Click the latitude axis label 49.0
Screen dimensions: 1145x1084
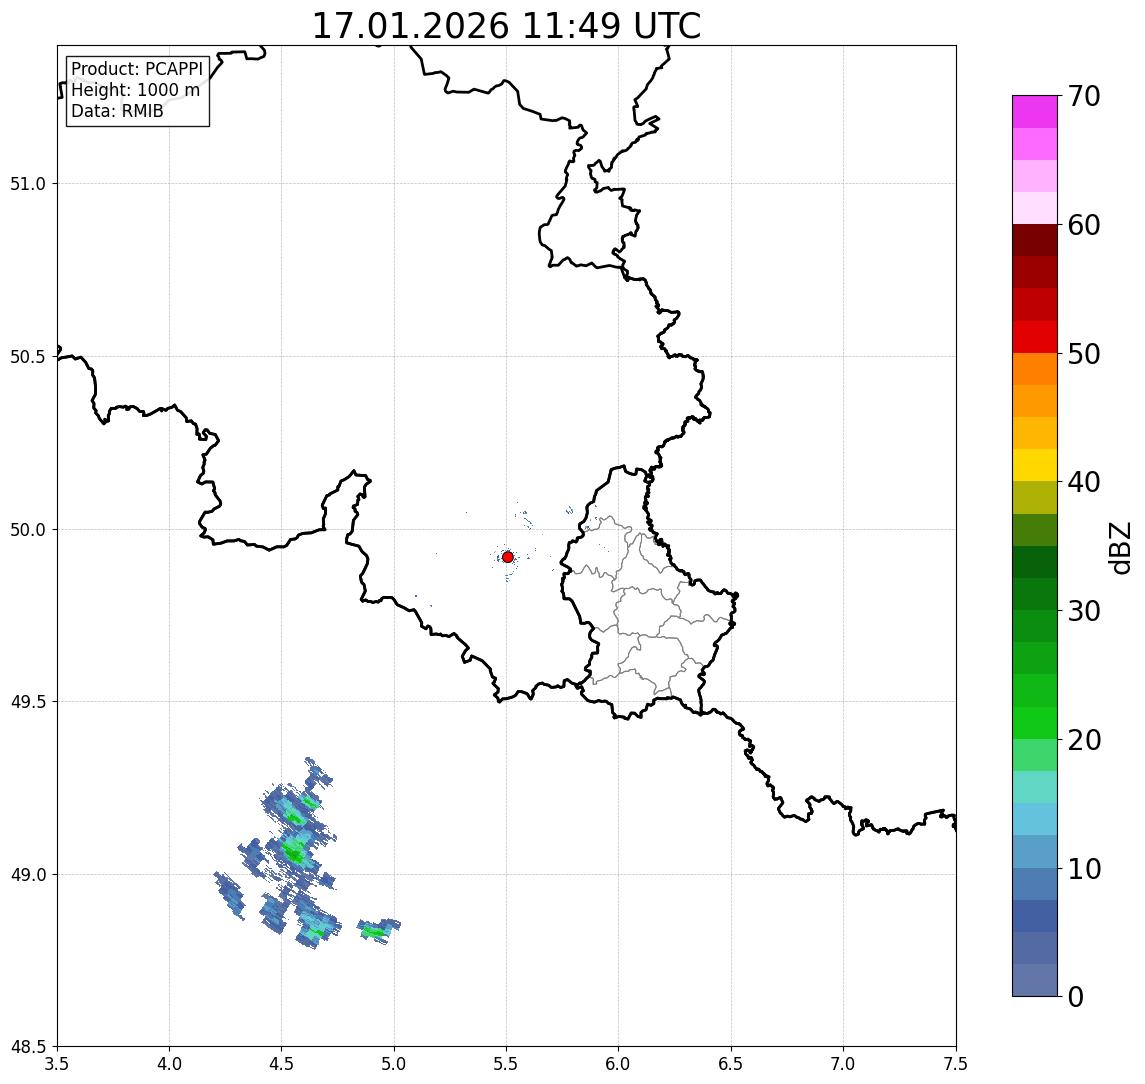[x=28, y=874]
